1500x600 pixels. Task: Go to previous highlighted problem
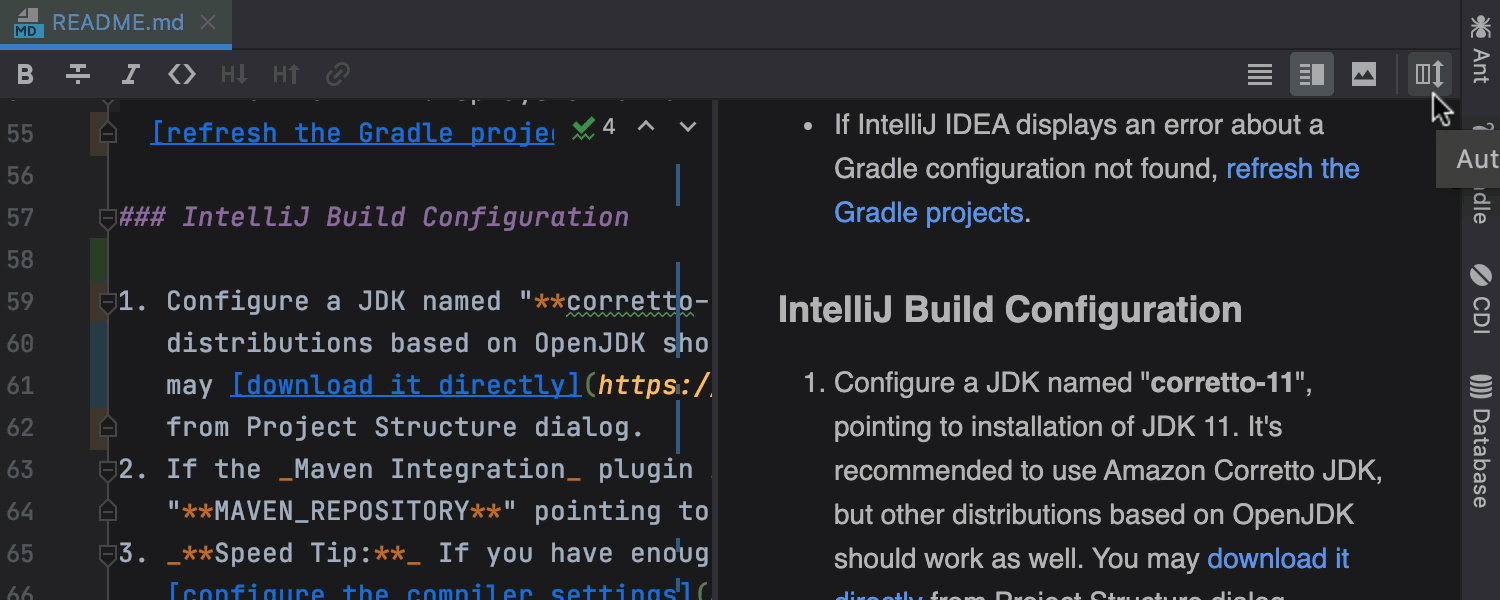[x=646, y=127]
